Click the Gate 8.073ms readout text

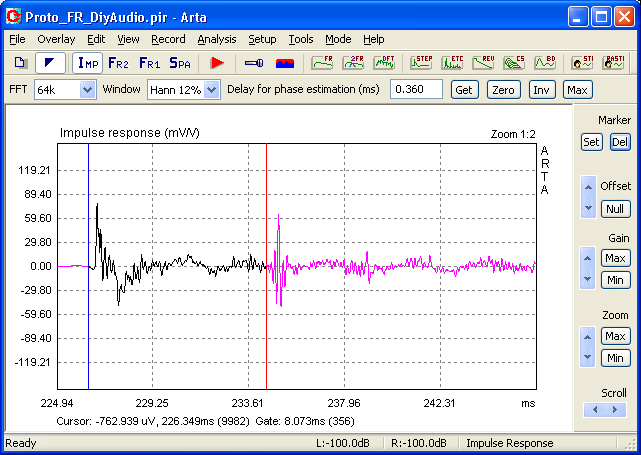pos(305,421)
